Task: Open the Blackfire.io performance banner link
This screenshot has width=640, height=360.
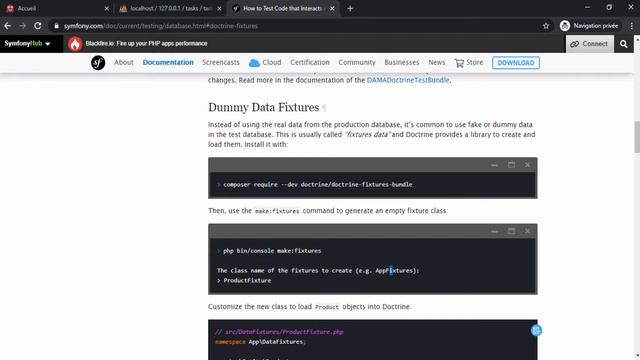Action: tap(147, 43)
